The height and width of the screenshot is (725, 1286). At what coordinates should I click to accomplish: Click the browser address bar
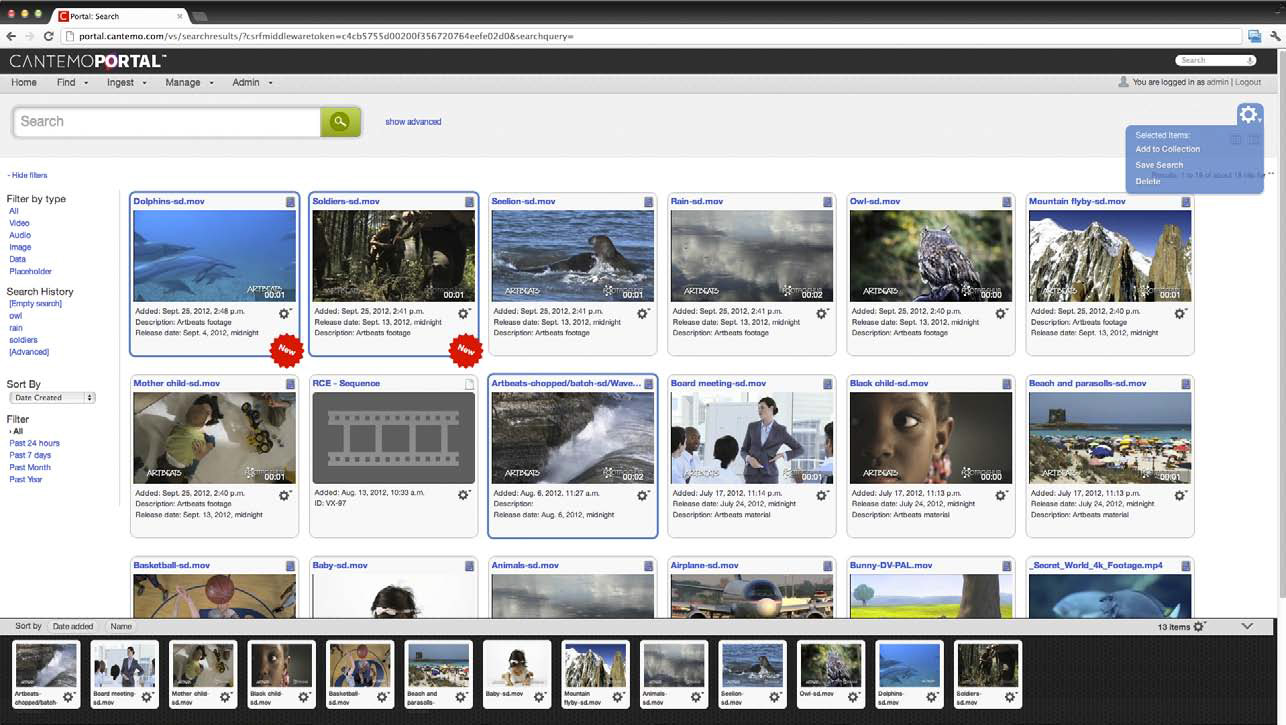pos(650,36)
